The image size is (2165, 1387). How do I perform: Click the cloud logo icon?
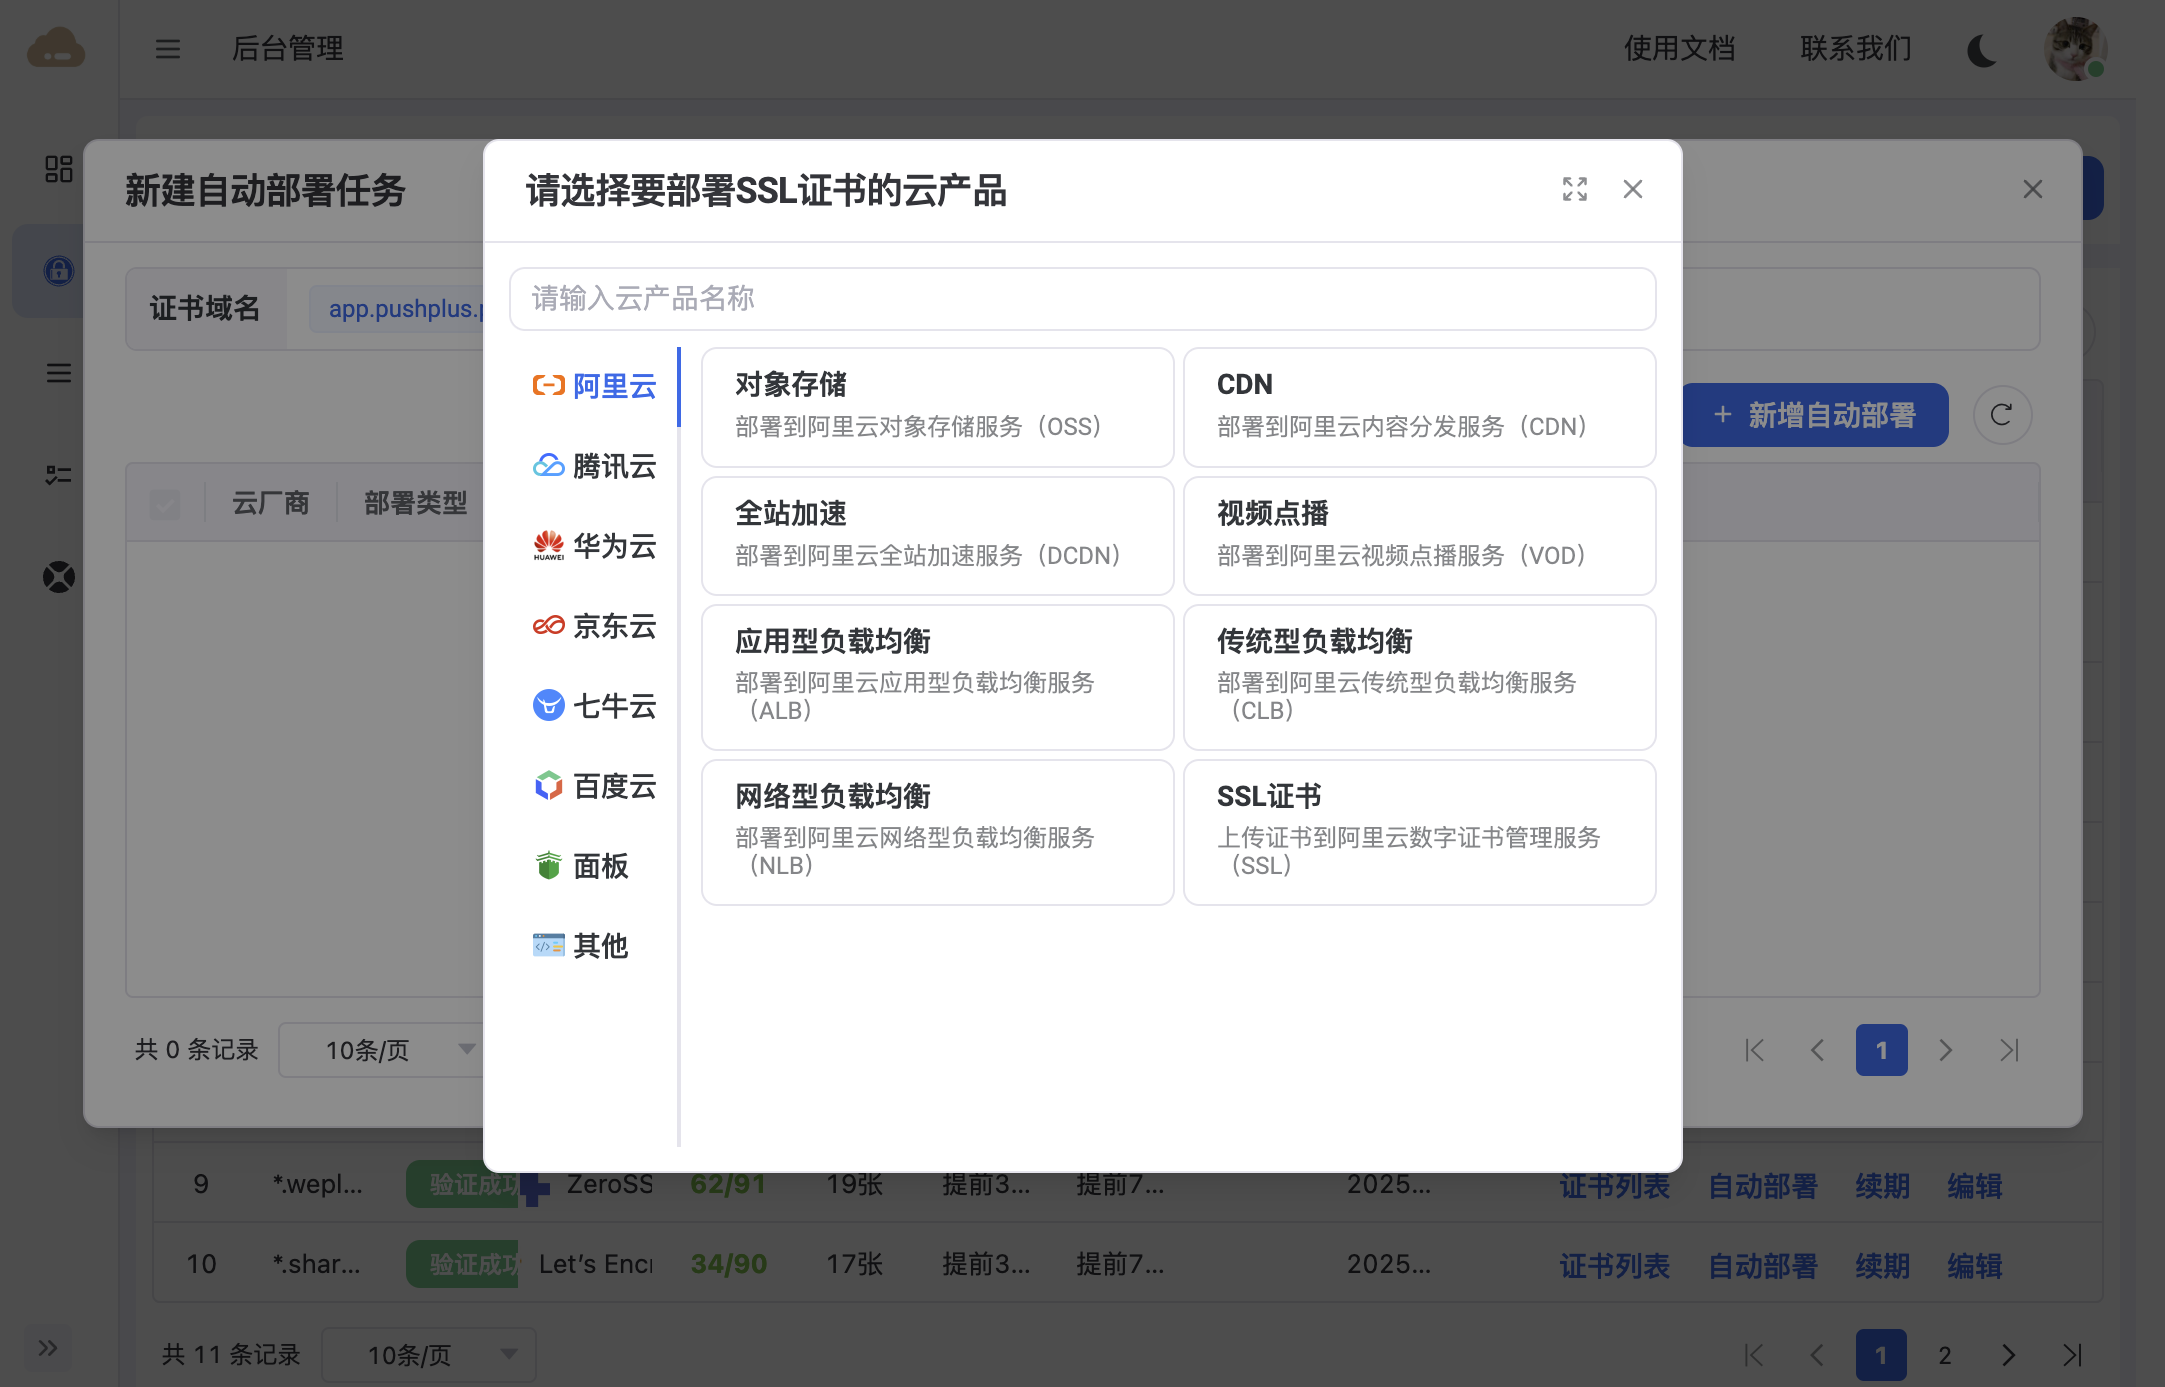[56, 48]
